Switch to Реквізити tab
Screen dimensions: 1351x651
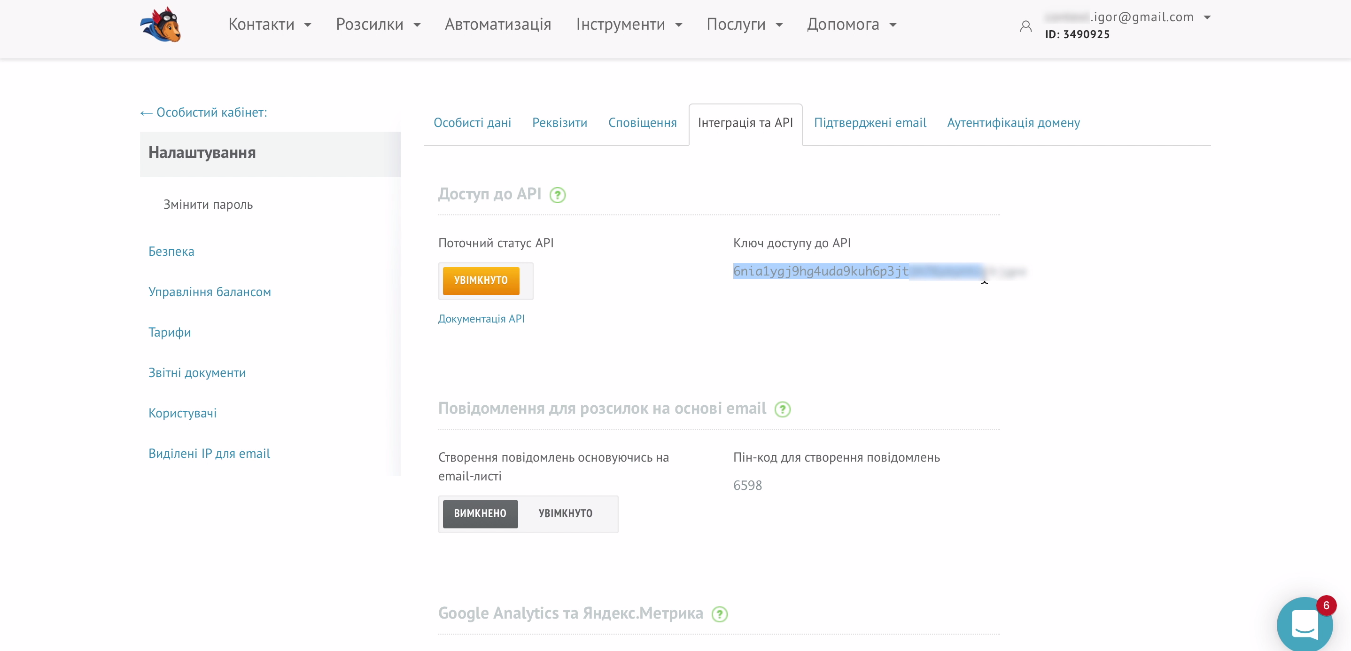point(560,123)
